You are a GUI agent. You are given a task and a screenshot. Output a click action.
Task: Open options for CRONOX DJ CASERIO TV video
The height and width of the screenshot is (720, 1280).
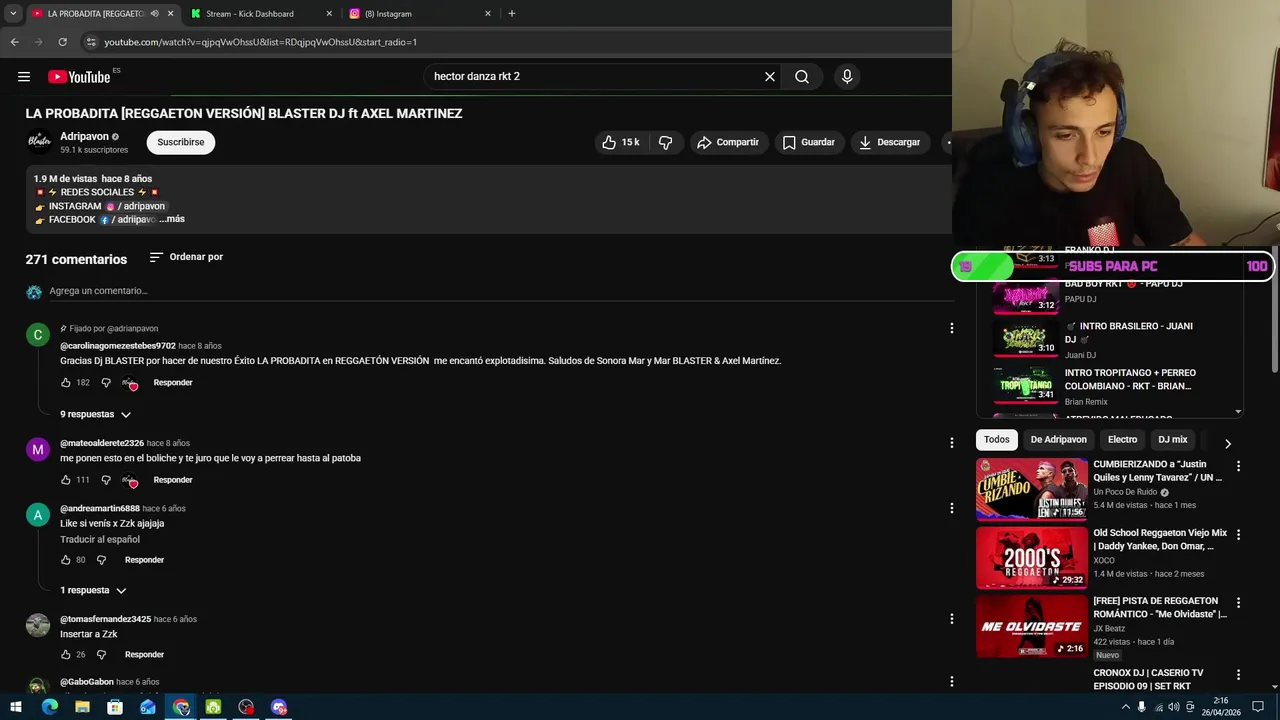(1238, 675)
